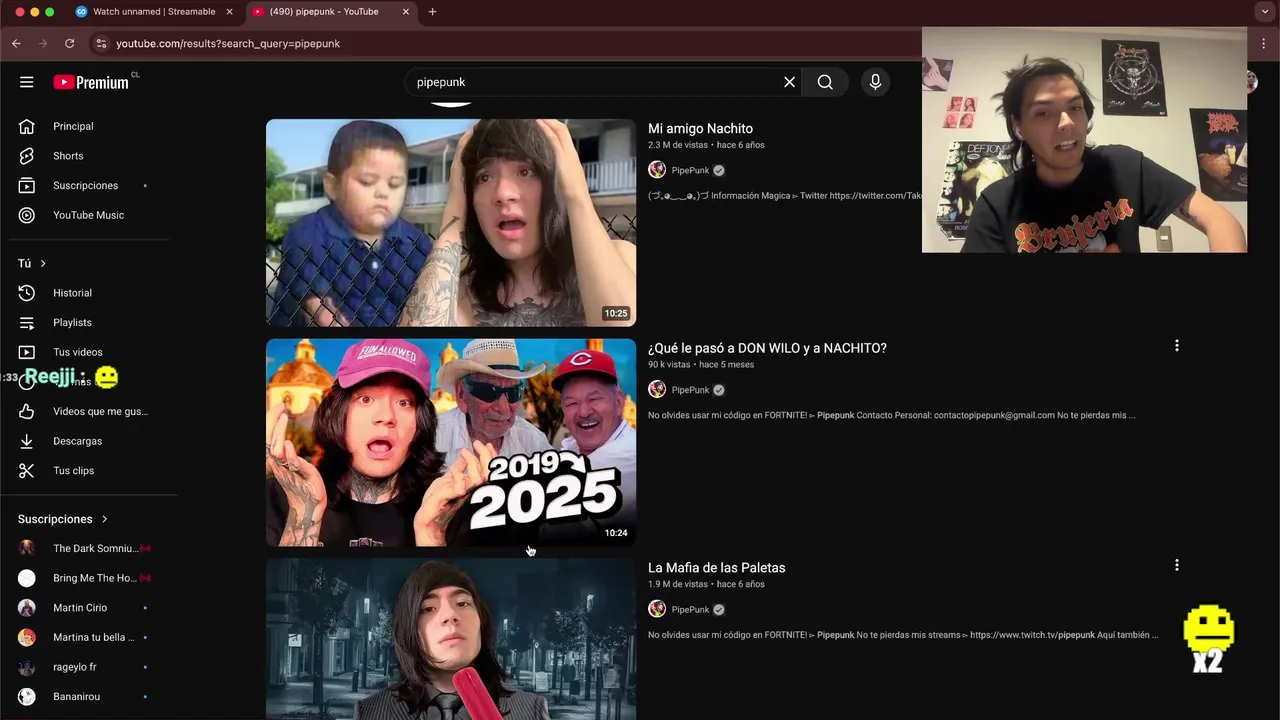Switch to Watch unnamed Streamable tab
This screenshot has height=720, width=1280.
coord(154,12)
